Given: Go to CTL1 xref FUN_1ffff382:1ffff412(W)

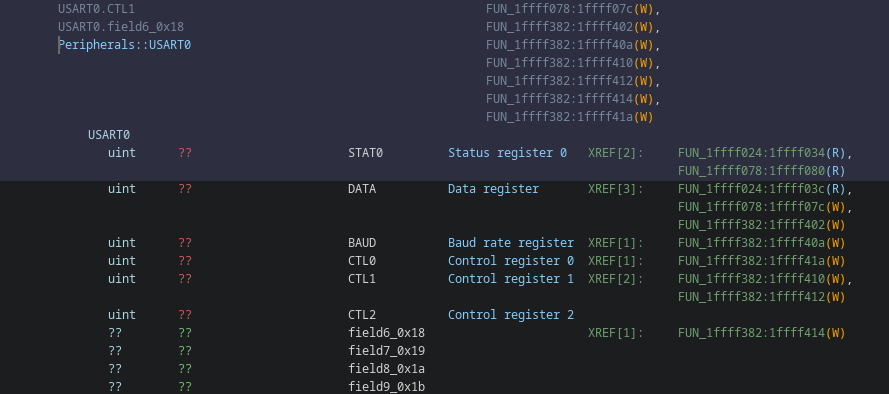Looking at the screenshot, I should click(x=761, y=297).
